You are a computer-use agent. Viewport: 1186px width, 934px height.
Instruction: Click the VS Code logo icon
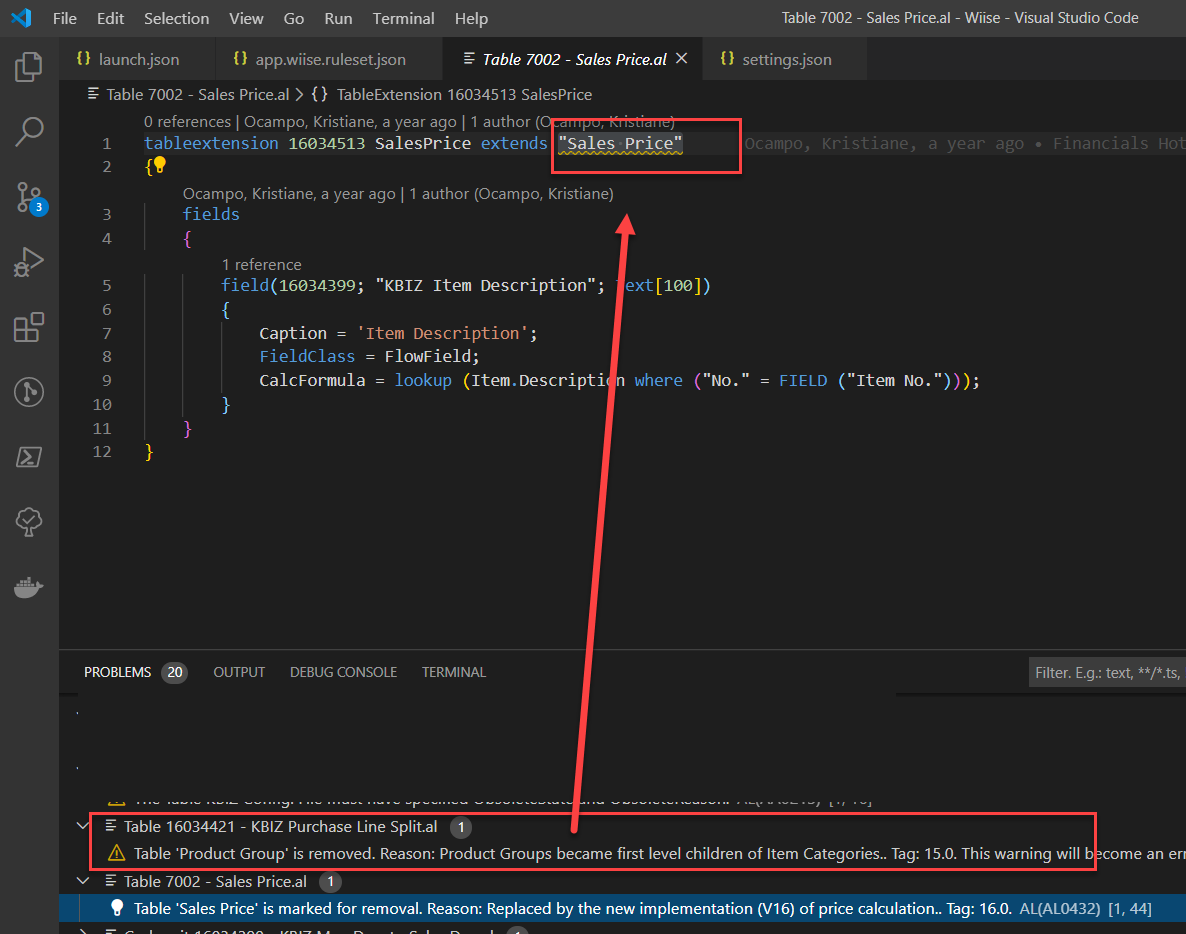click(x=21, y=17)
